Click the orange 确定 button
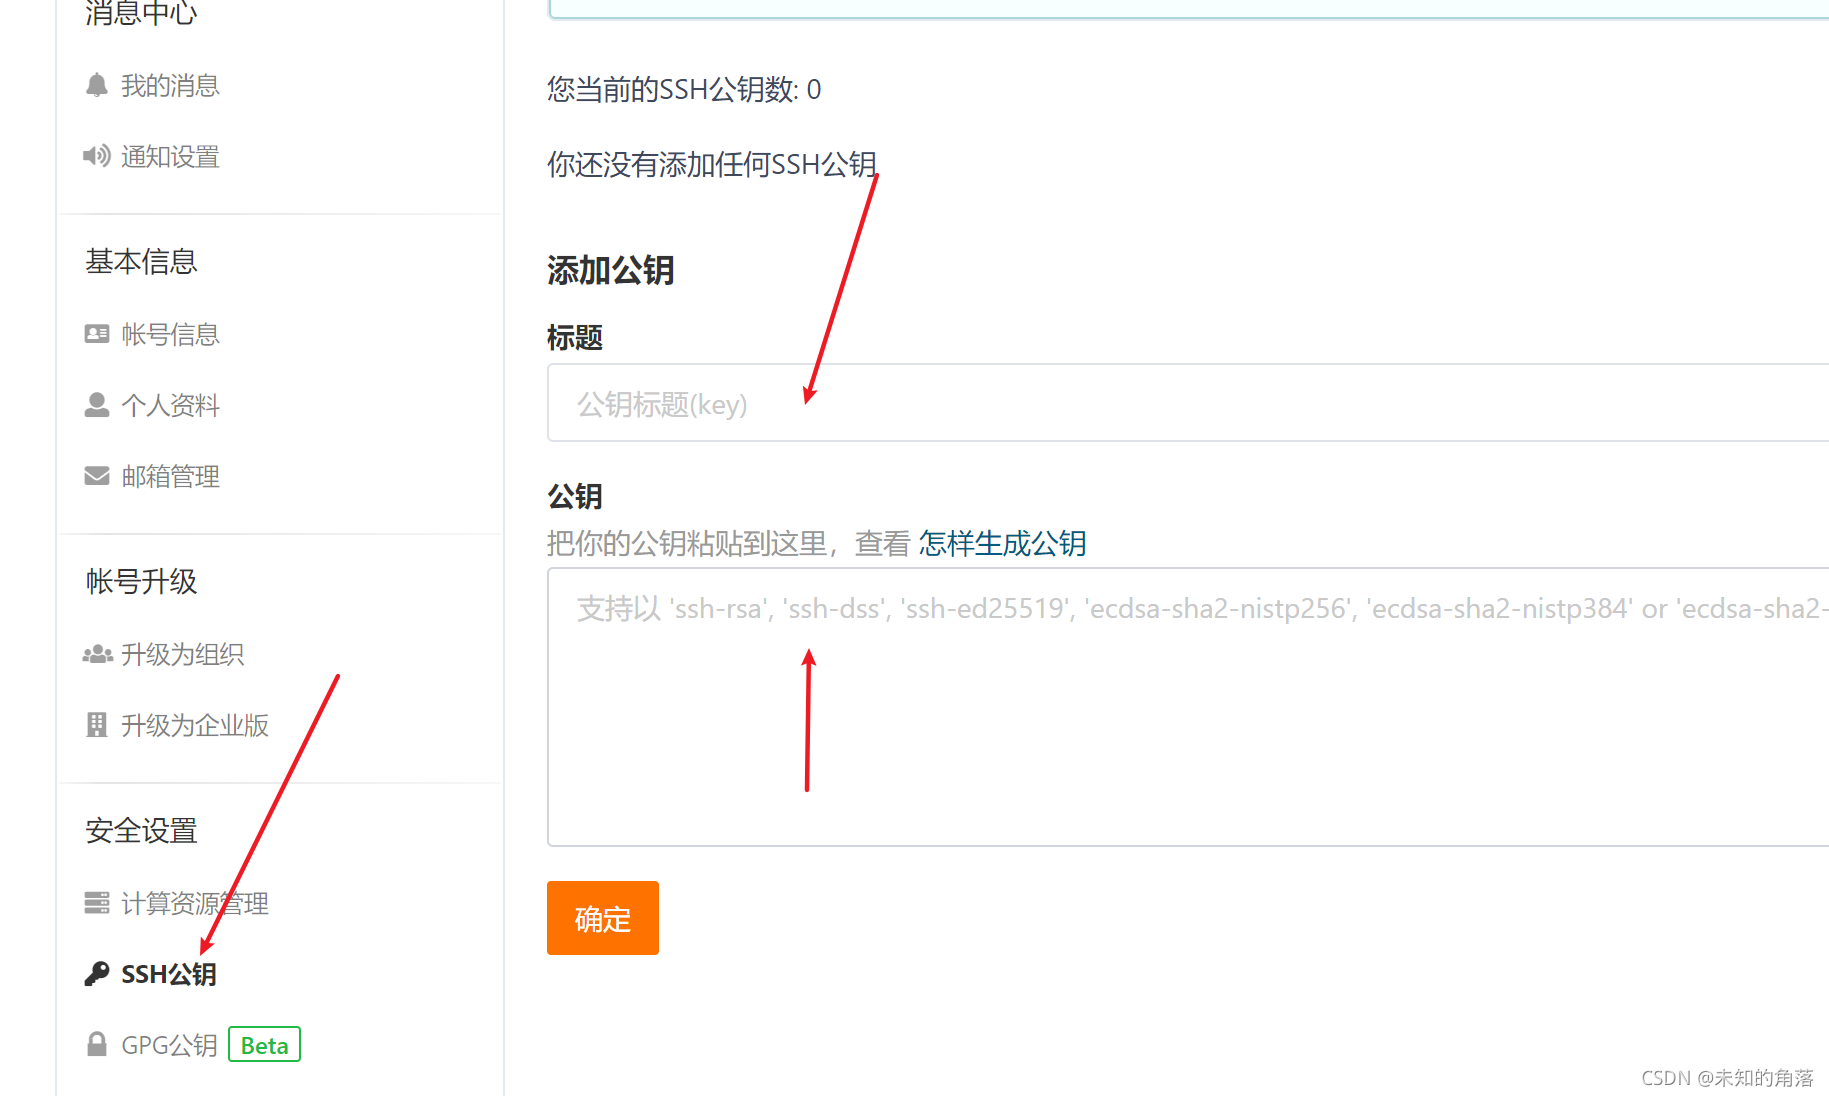 pyautogui.click(x=603, y=918)
